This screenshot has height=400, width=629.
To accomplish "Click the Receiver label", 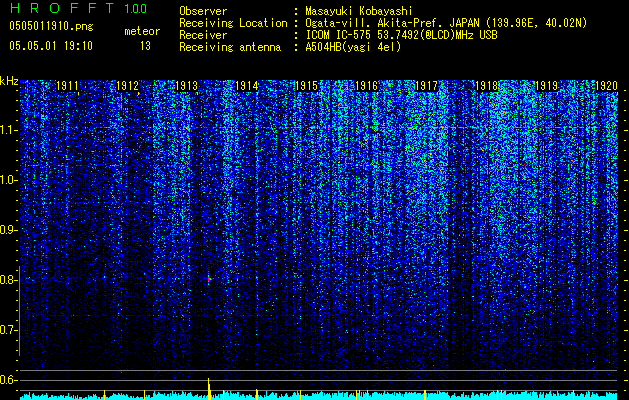I will pos(203,35).
